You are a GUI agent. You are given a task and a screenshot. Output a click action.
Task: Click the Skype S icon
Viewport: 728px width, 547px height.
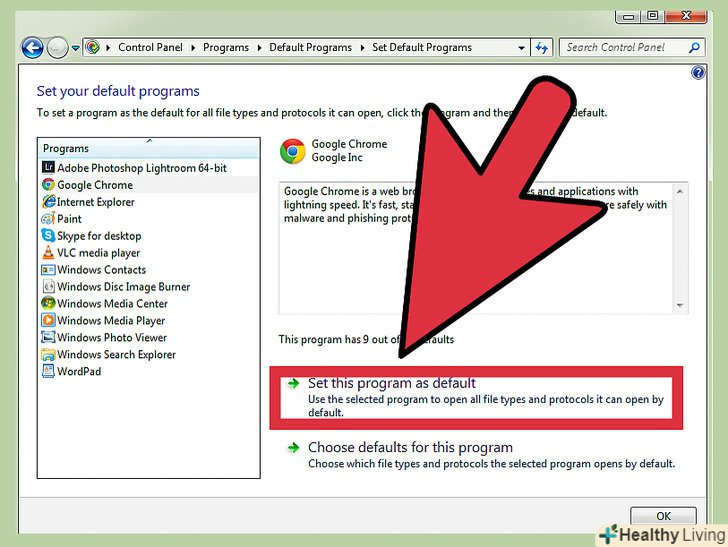48,235
